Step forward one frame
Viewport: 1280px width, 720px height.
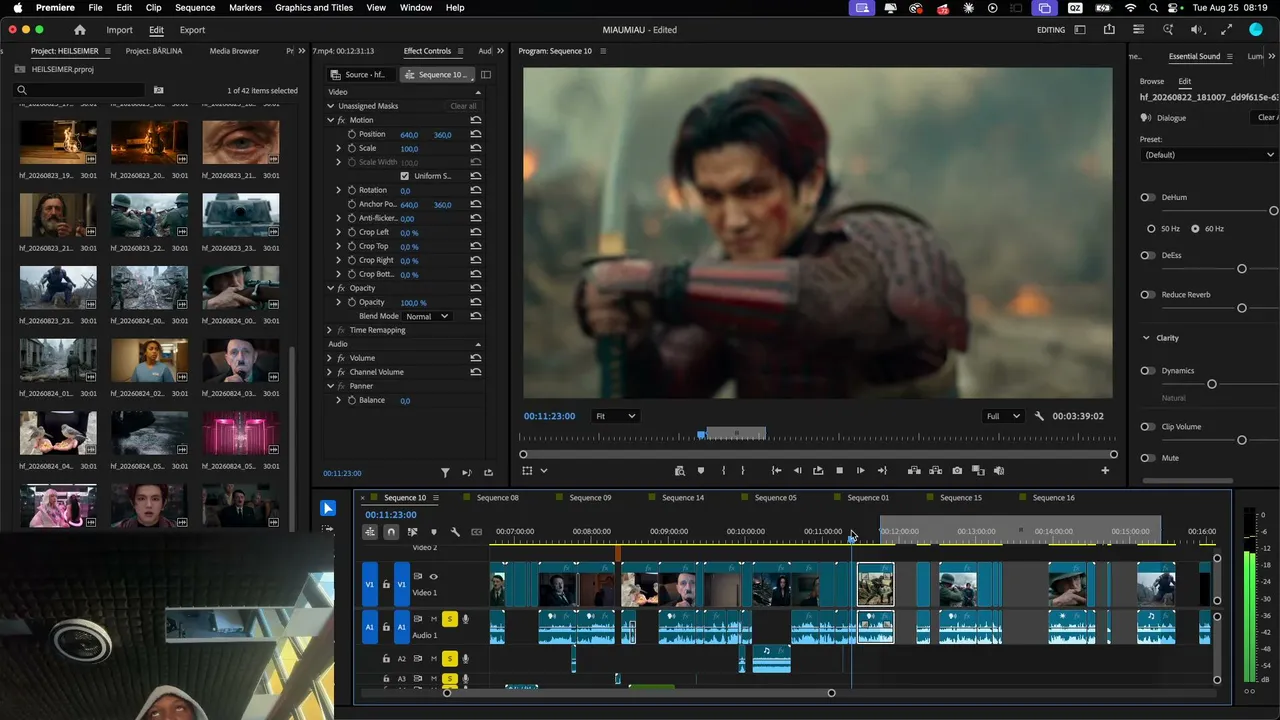pos(860,470)
